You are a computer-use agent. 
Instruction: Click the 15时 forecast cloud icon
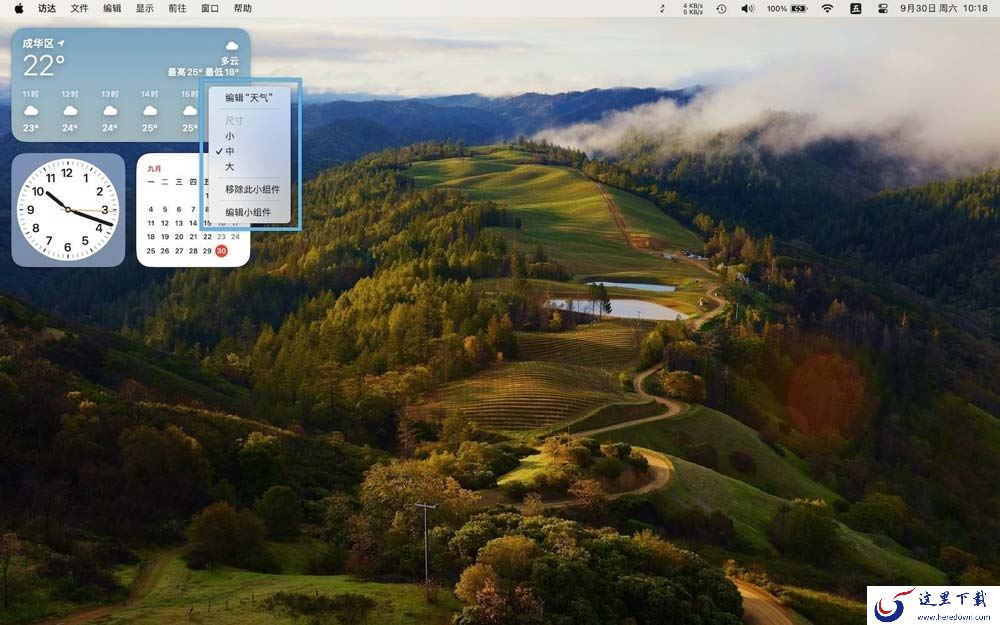point(189,110)
